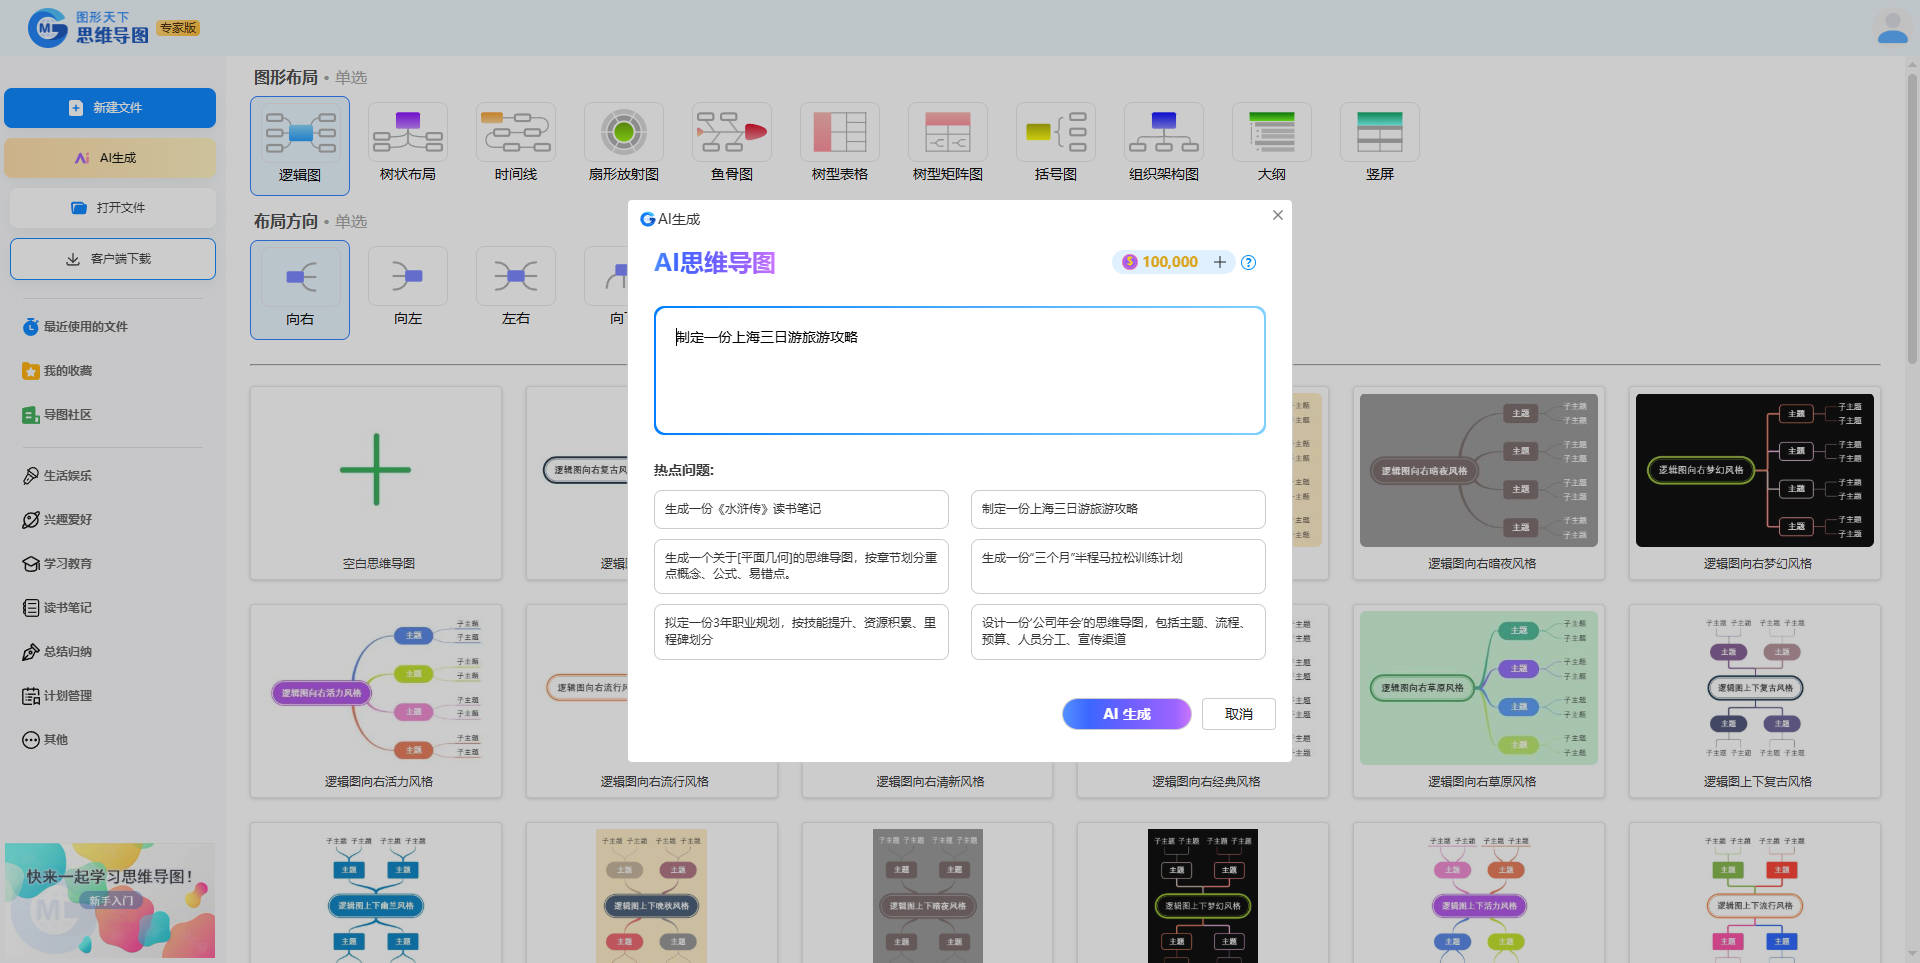Open 导图社区 in the sidebar
Screen dimensions: 1920x963
coord(67,415)
